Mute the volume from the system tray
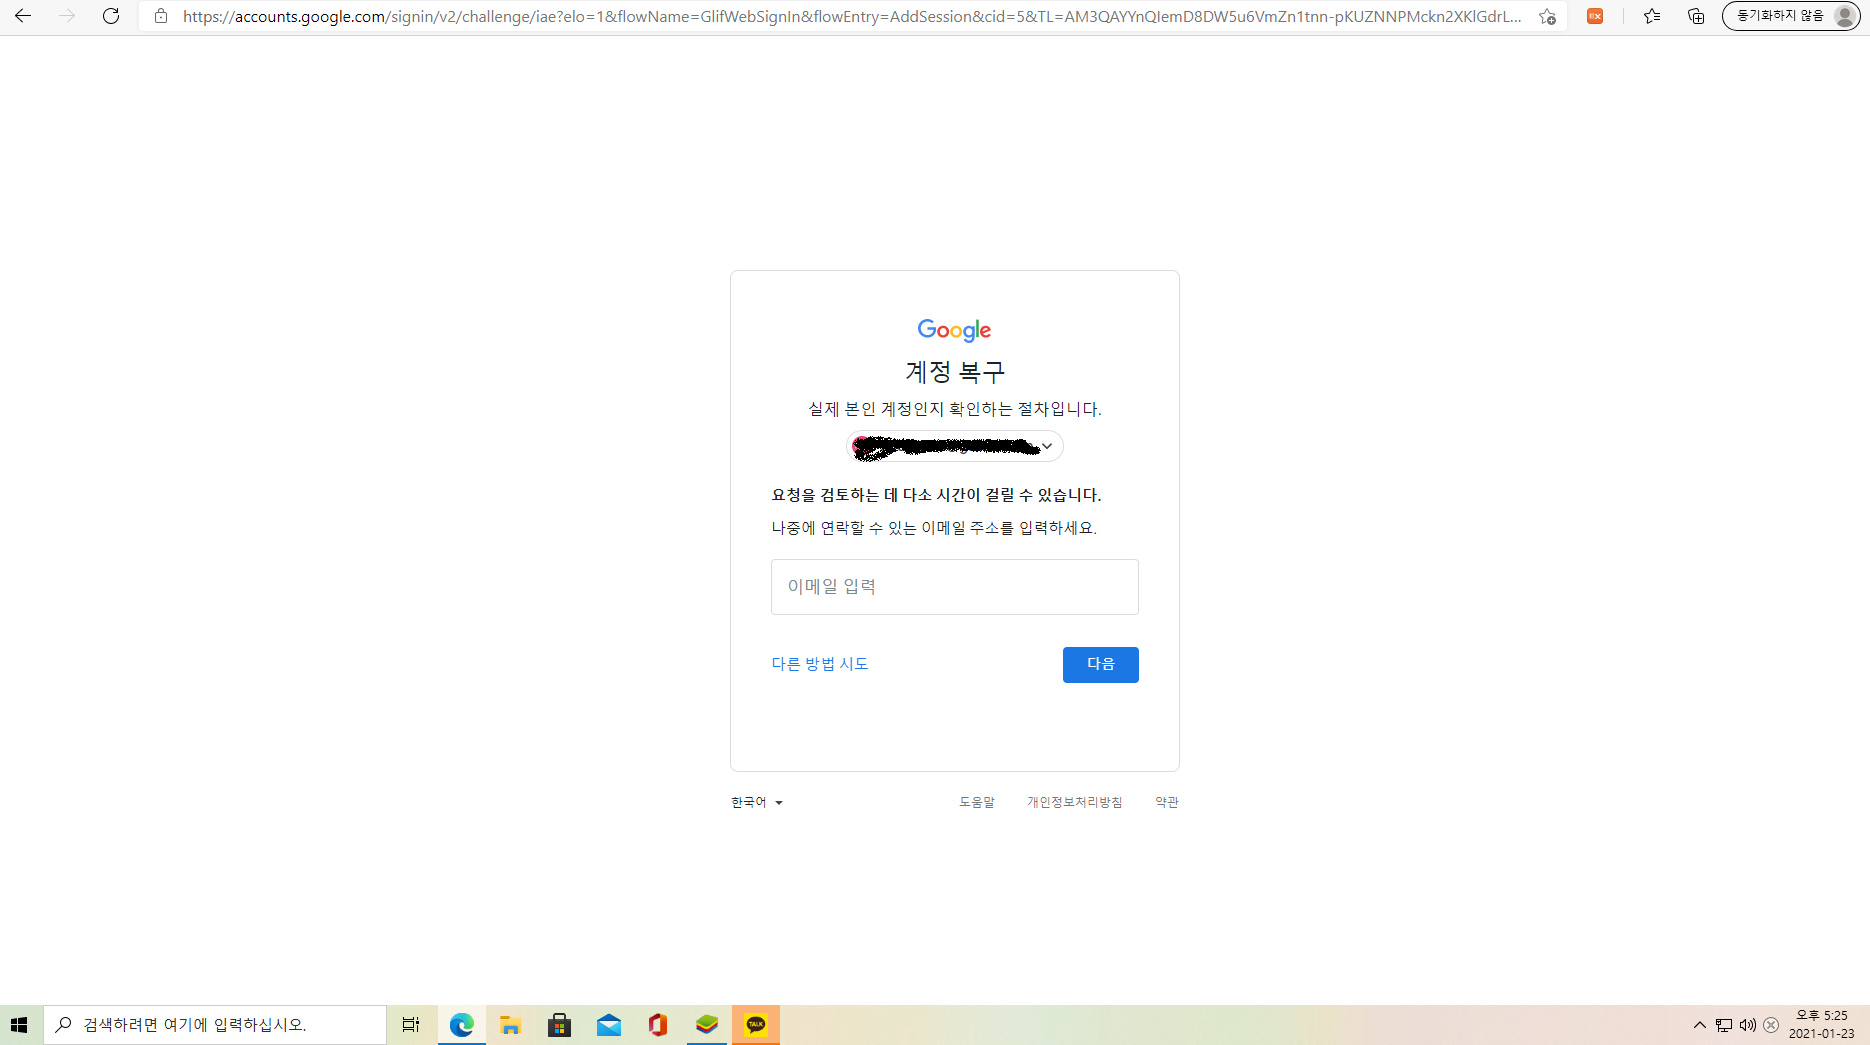The height and width of the screenshot is (1045, 1870). click(x=1747, y=1024)
